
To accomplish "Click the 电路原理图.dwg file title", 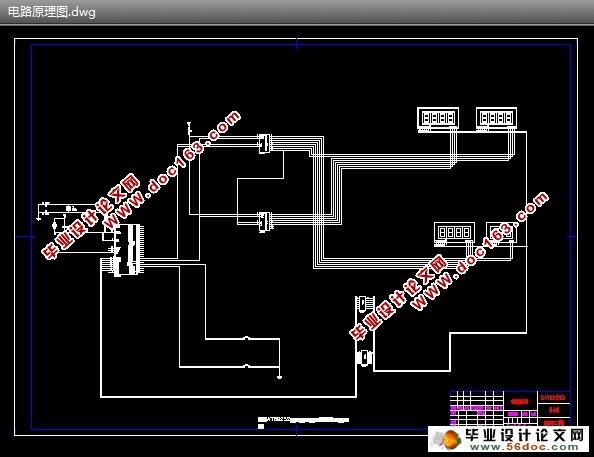I will coord(52,12).
